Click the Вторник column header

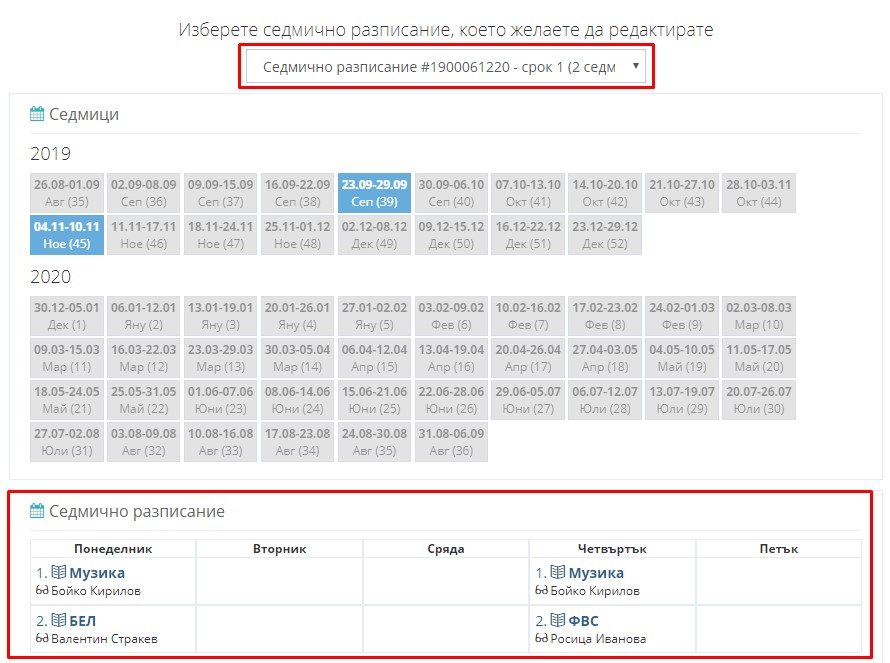(x=279, y=549)
